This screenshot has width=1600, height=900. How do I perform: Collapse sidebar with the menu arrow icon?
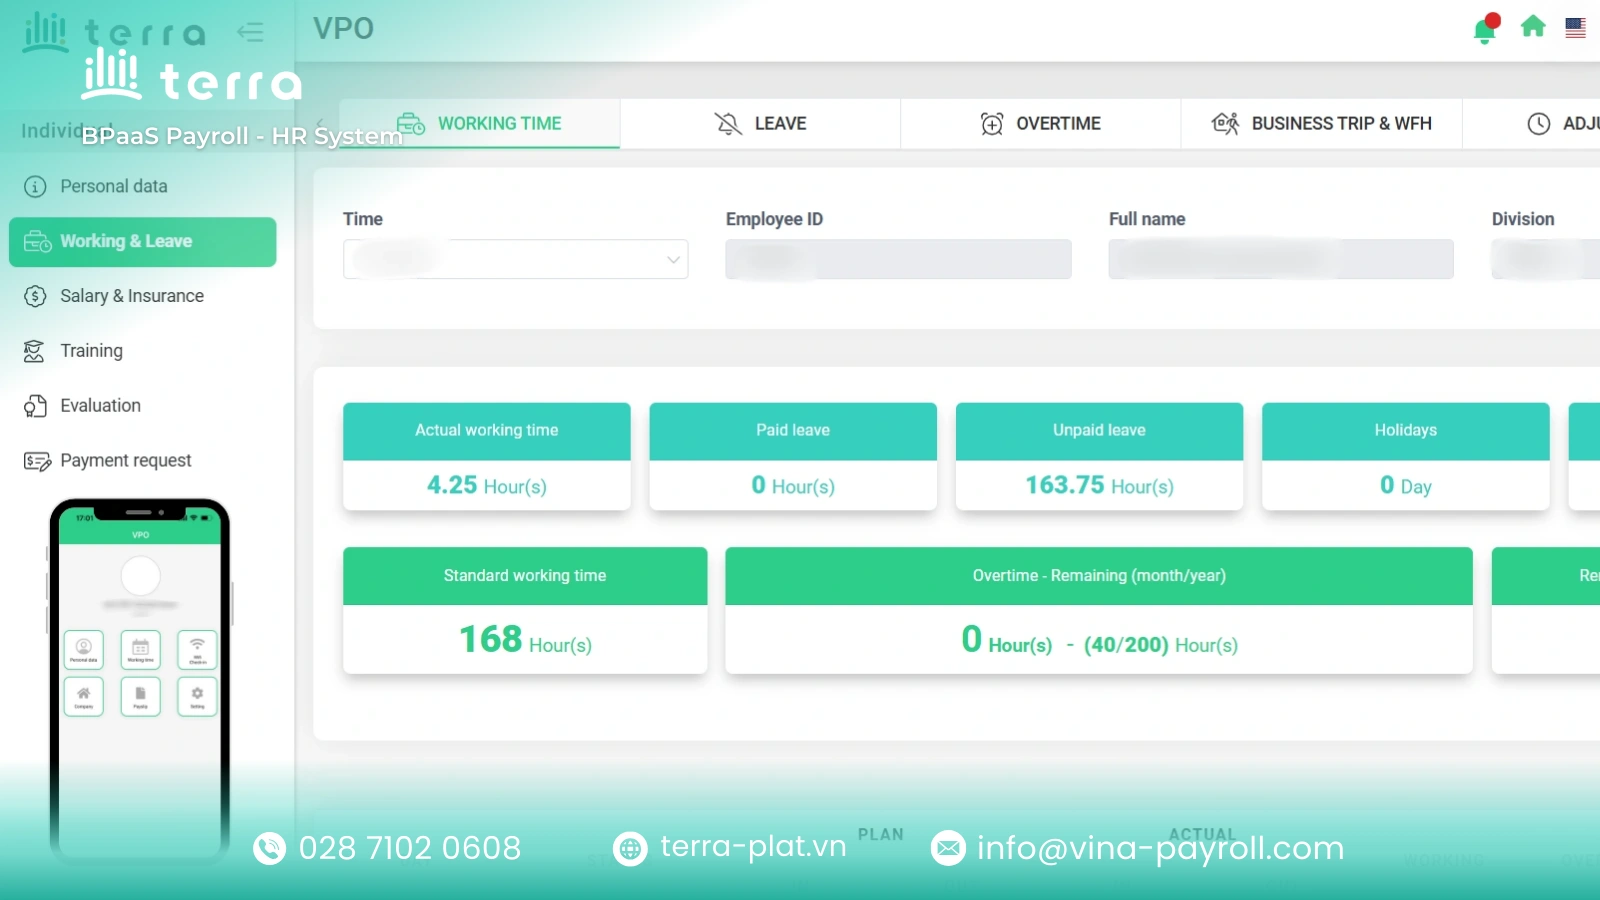point(250,32)
